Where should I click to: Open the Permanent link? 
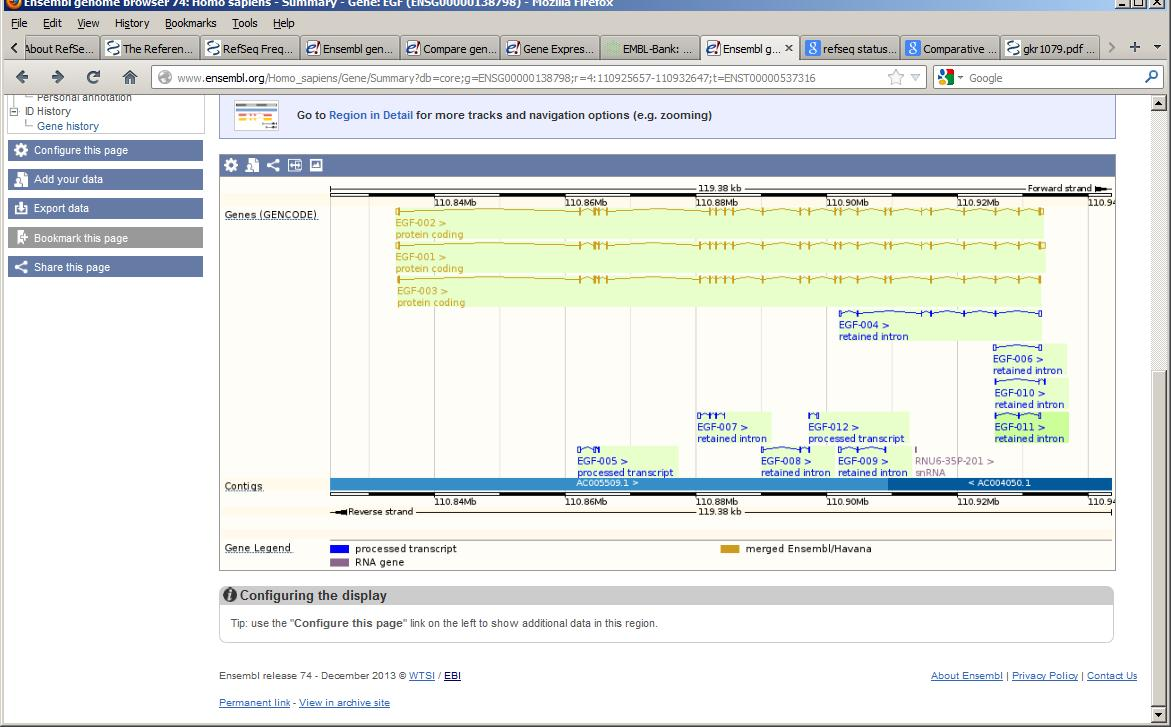coord(255,702)
